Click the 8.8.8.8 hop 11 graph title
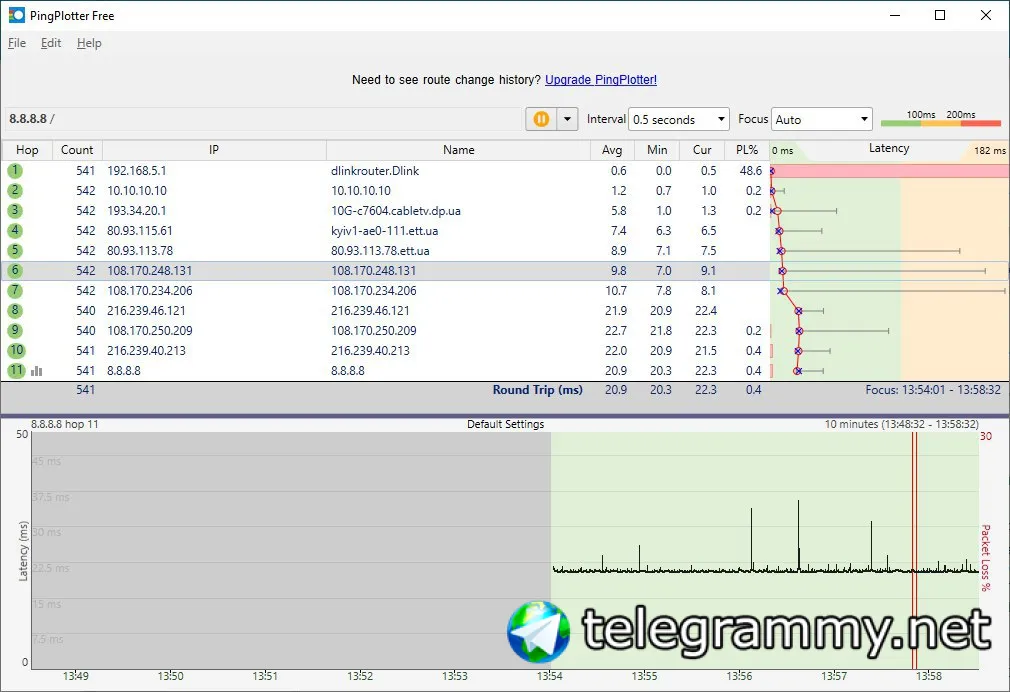Image resolution: width=1010 pixels, height=692 pixels. tap(64, 424)
